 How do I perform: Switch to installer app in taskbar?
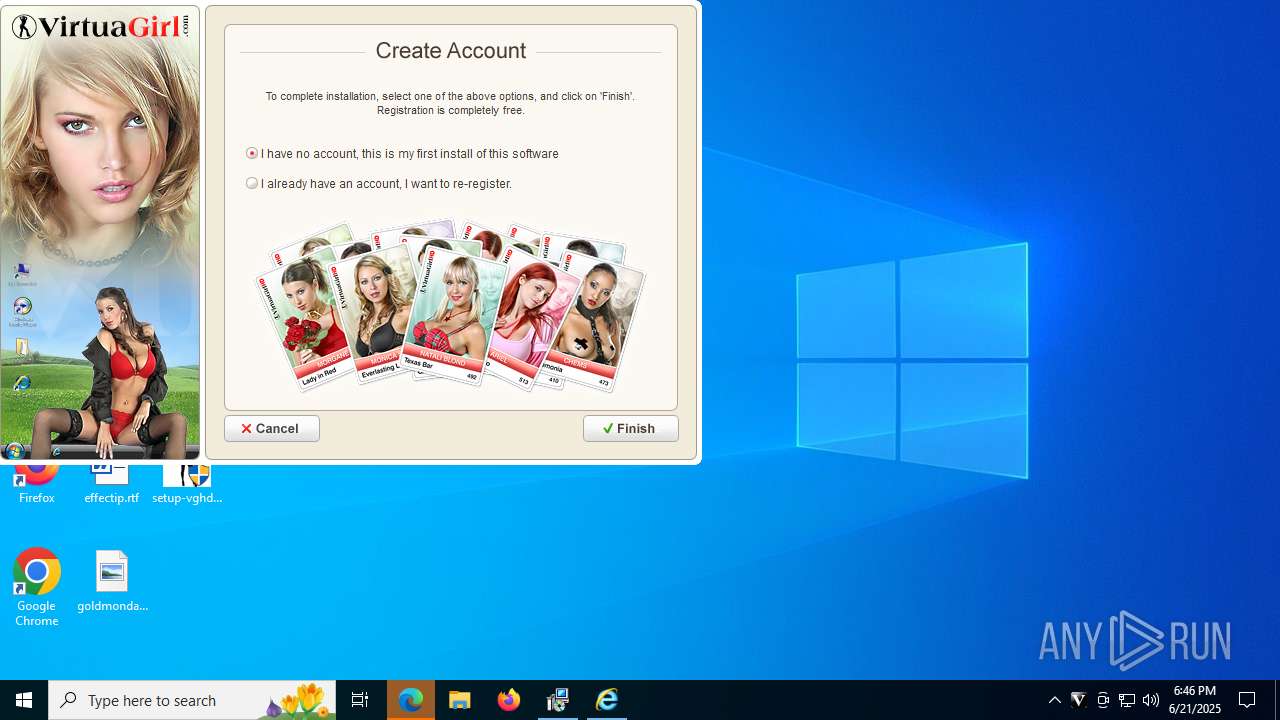(x=558, y=700)
